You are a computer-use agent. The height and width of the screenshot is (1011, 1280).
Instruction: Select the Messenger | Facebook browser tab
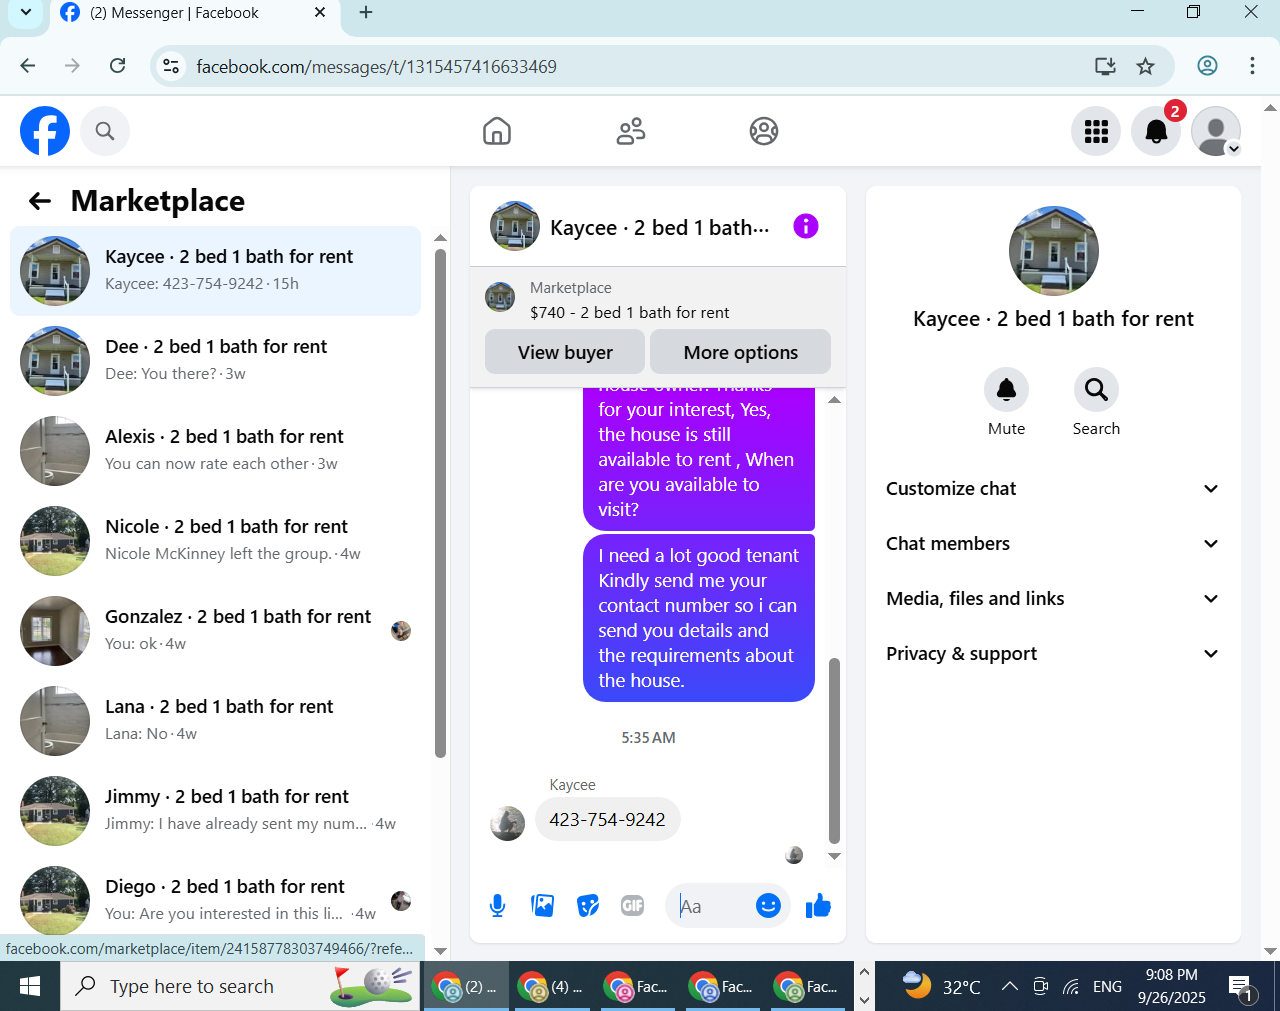pyautogui.click(x=194, y=14)
